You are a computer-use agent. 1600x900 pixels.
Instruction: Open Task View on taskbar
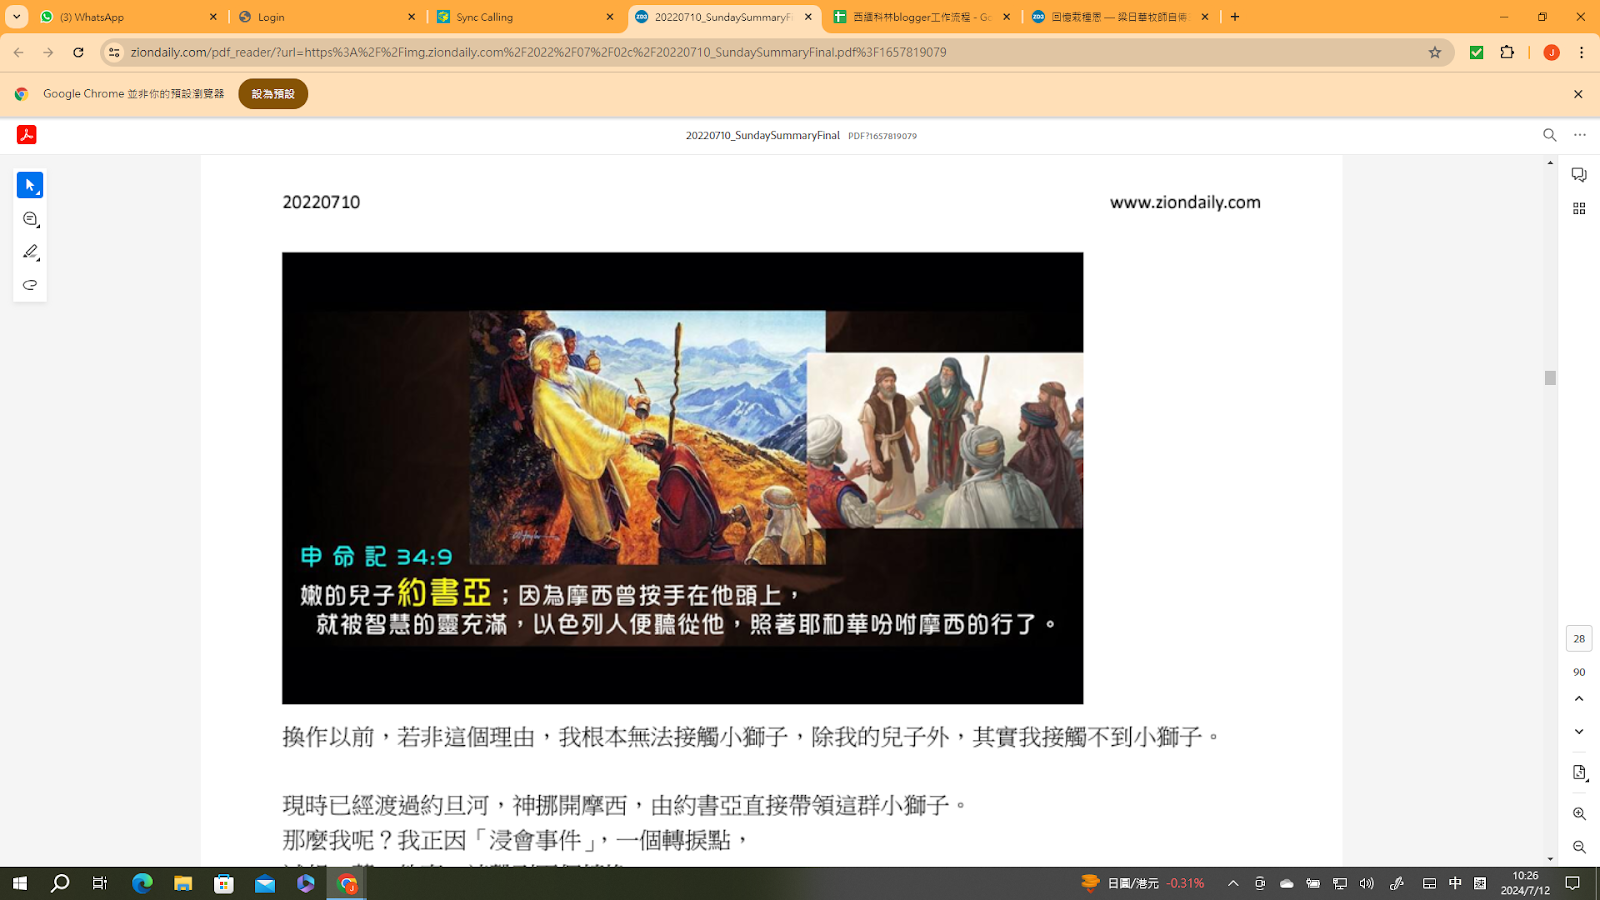tap(100, 883)
